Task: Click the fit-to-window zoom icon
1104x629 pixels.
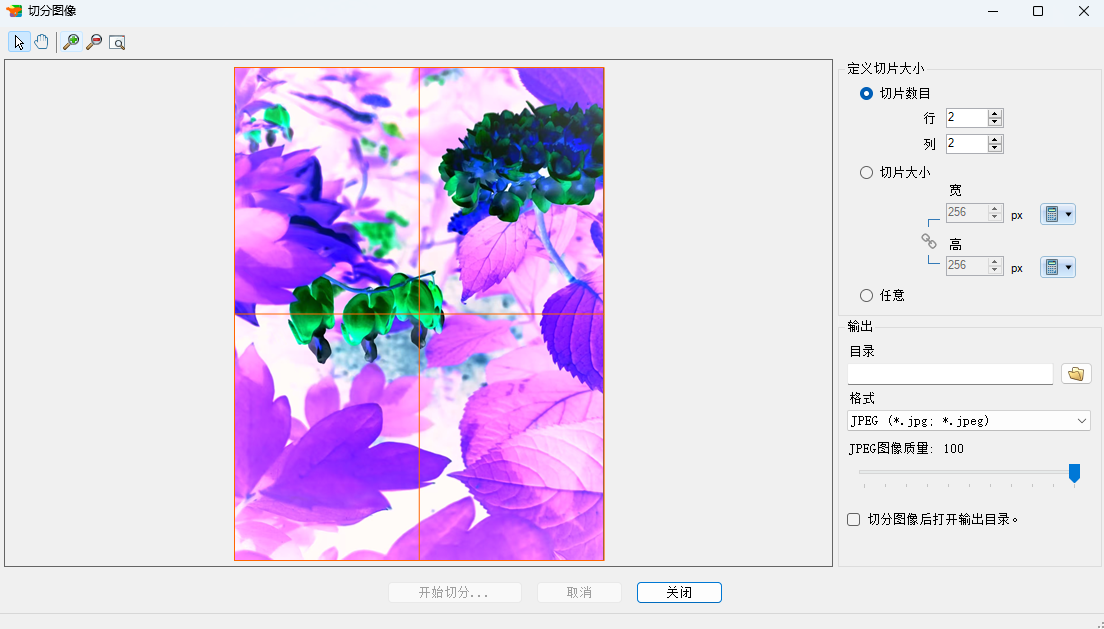Action: click(x=117, y=42)
